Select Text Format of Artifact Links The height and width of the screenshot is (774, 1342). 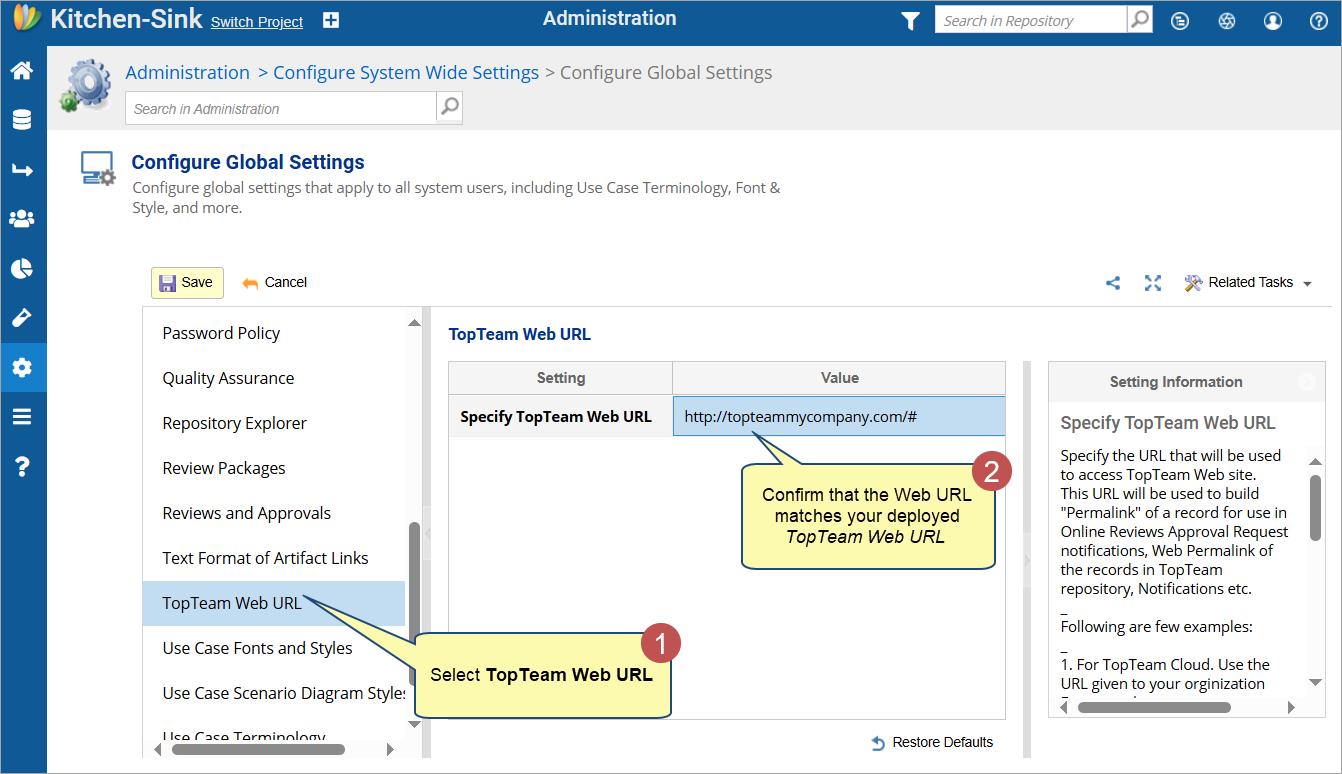274,558
